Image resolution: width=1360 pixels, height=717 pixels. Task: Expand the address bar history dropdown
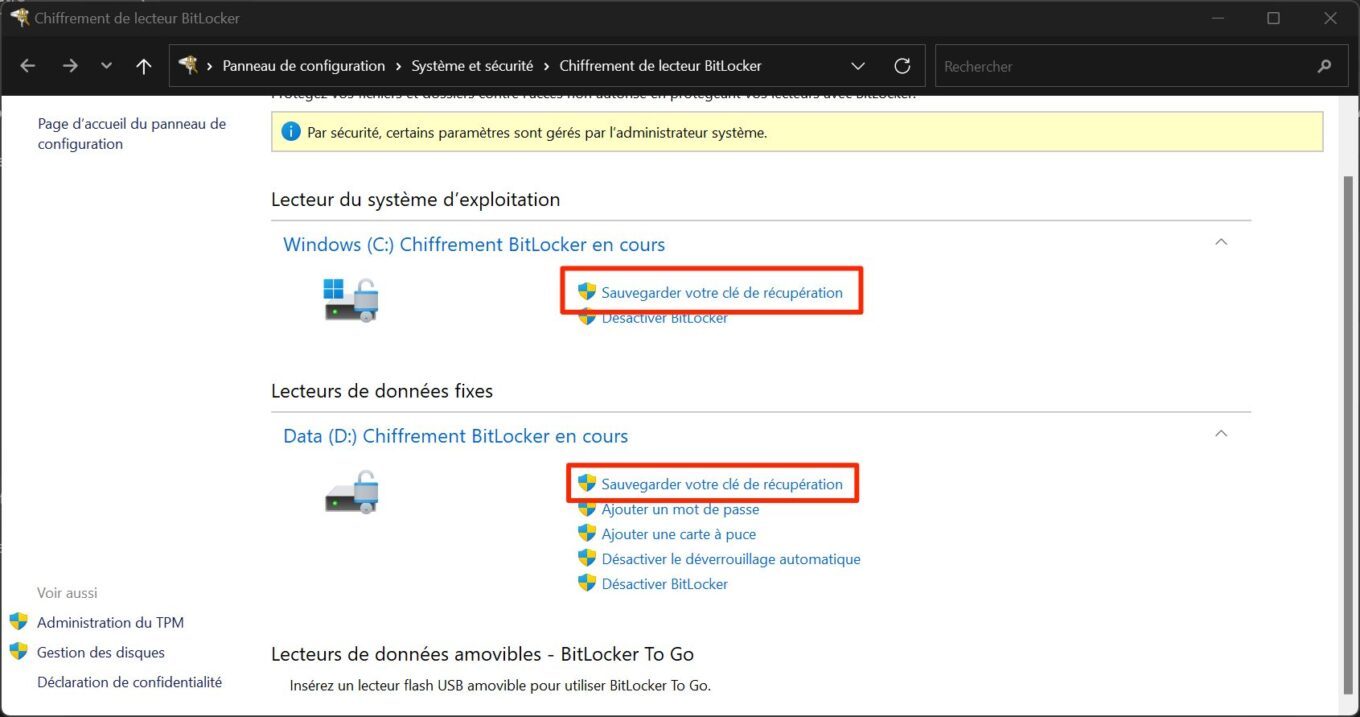pos(858,66)
